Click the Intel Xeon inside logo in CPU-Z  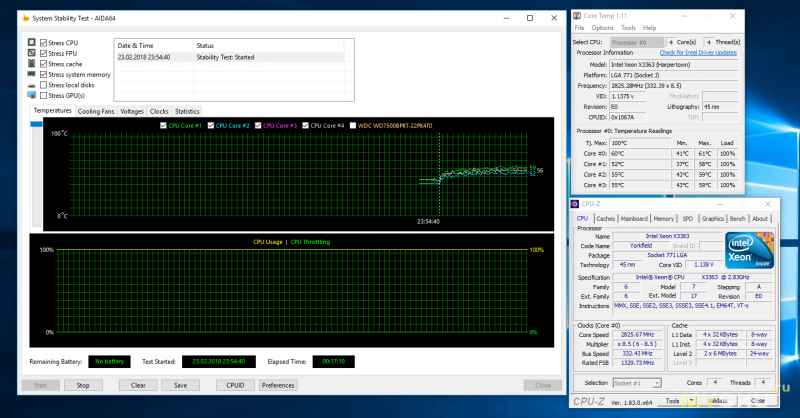[749, 250]
